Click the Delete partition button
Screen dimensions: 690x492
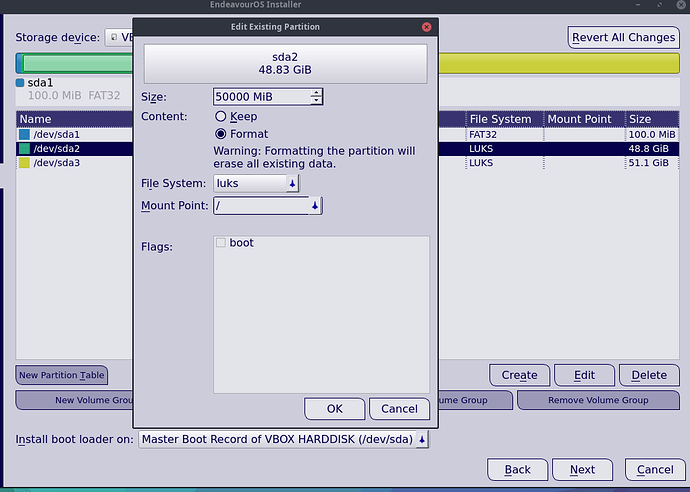(649, 375)
